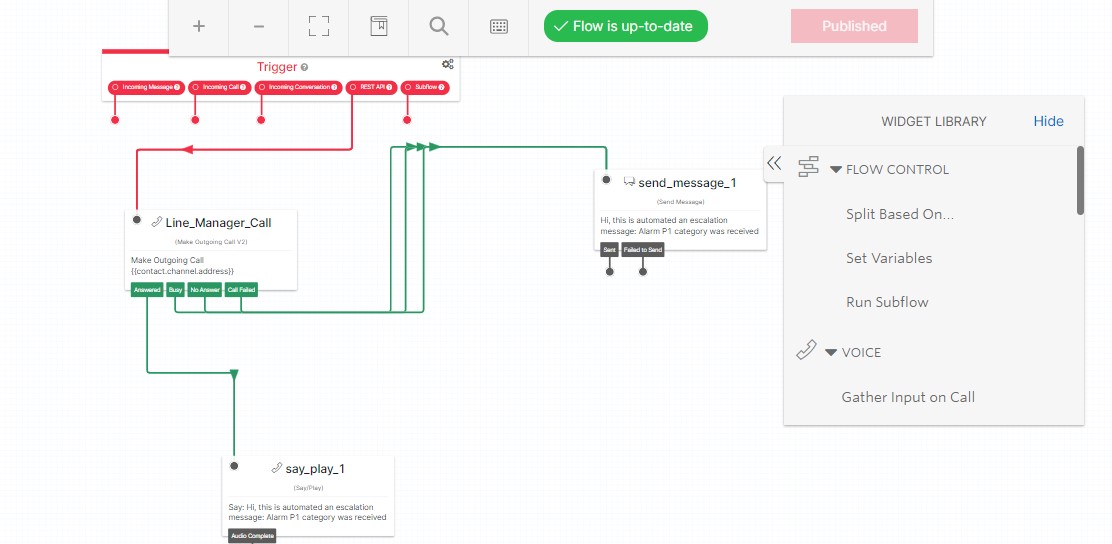Click the Hide link in Widget Library

click(1048, 121)
